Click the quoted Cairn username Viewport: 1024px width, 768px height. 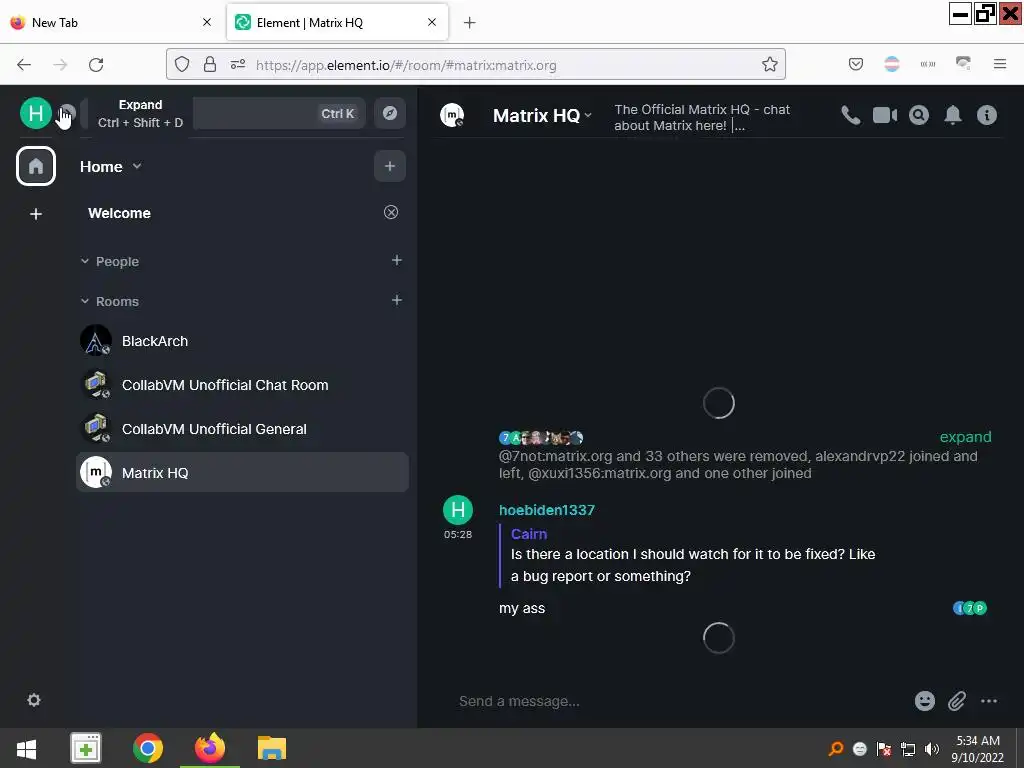(528, 534)
